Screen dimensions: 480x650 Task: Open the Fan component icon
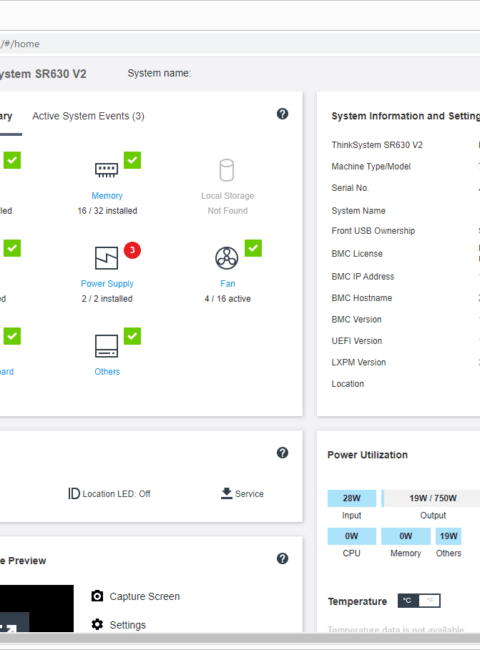[x=227, y=258]
